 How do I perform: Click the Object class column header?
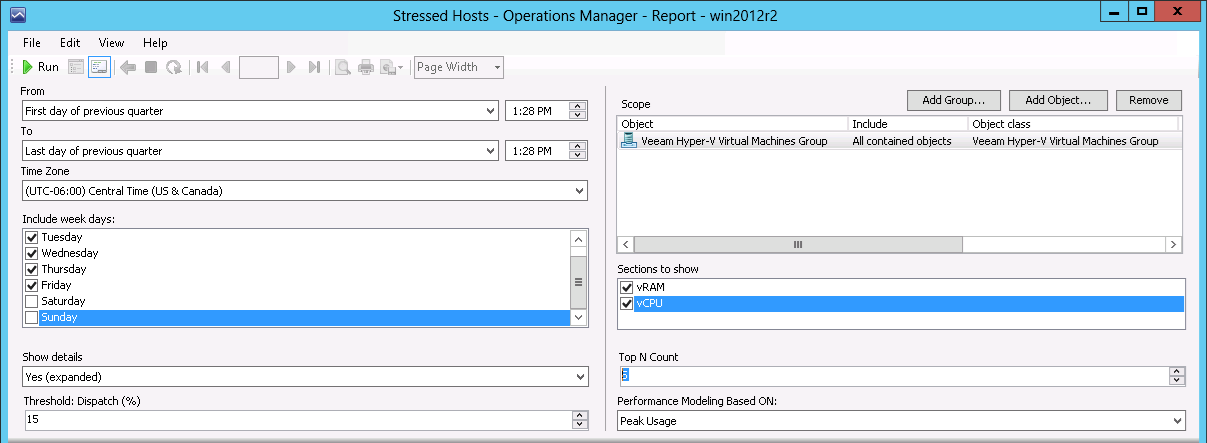click(1073, 124)
